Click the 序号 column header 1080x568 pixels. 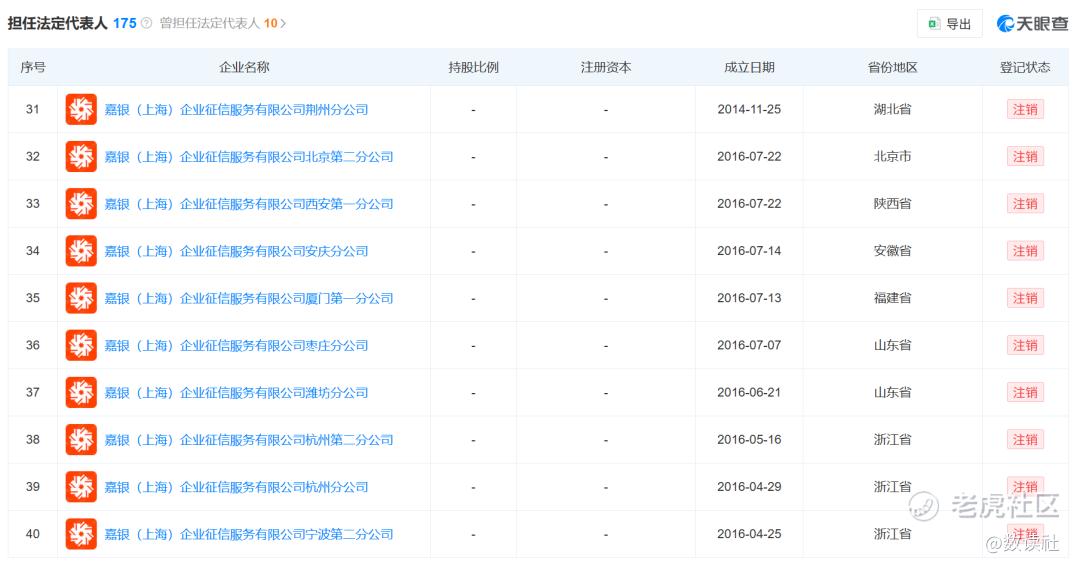click(33, 67)
